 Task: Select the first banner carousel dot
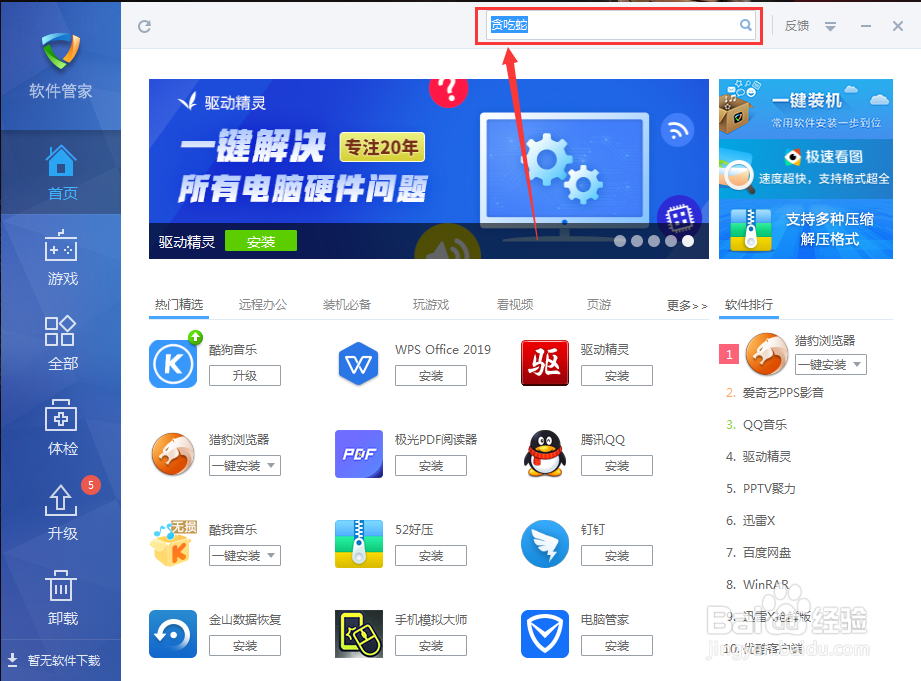coord(620,241)
